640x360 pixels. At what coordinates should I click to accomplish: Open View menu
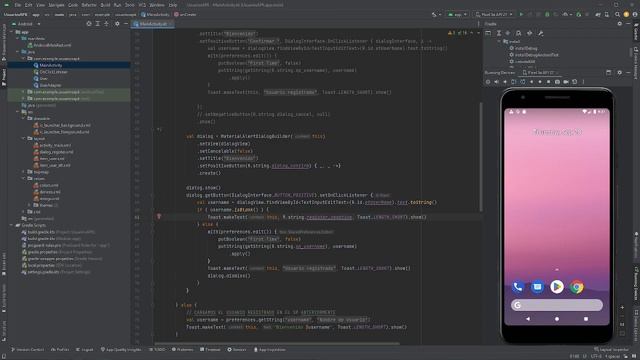tap(40, 5)
